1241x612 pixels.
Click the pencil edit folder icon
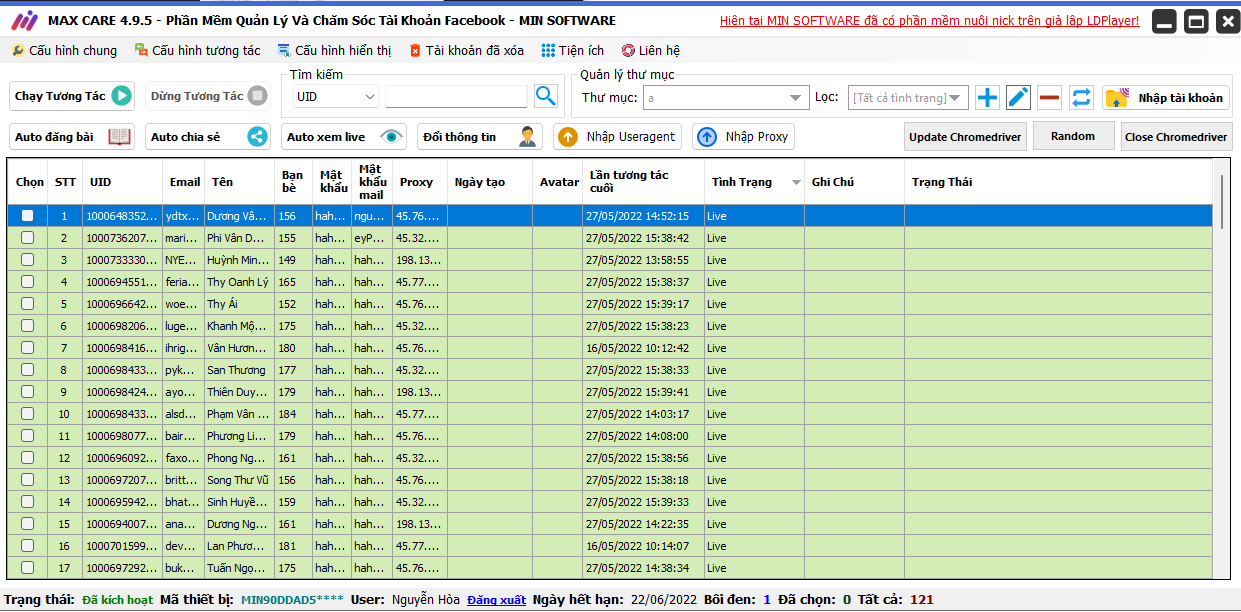[x=1018, y=97]
